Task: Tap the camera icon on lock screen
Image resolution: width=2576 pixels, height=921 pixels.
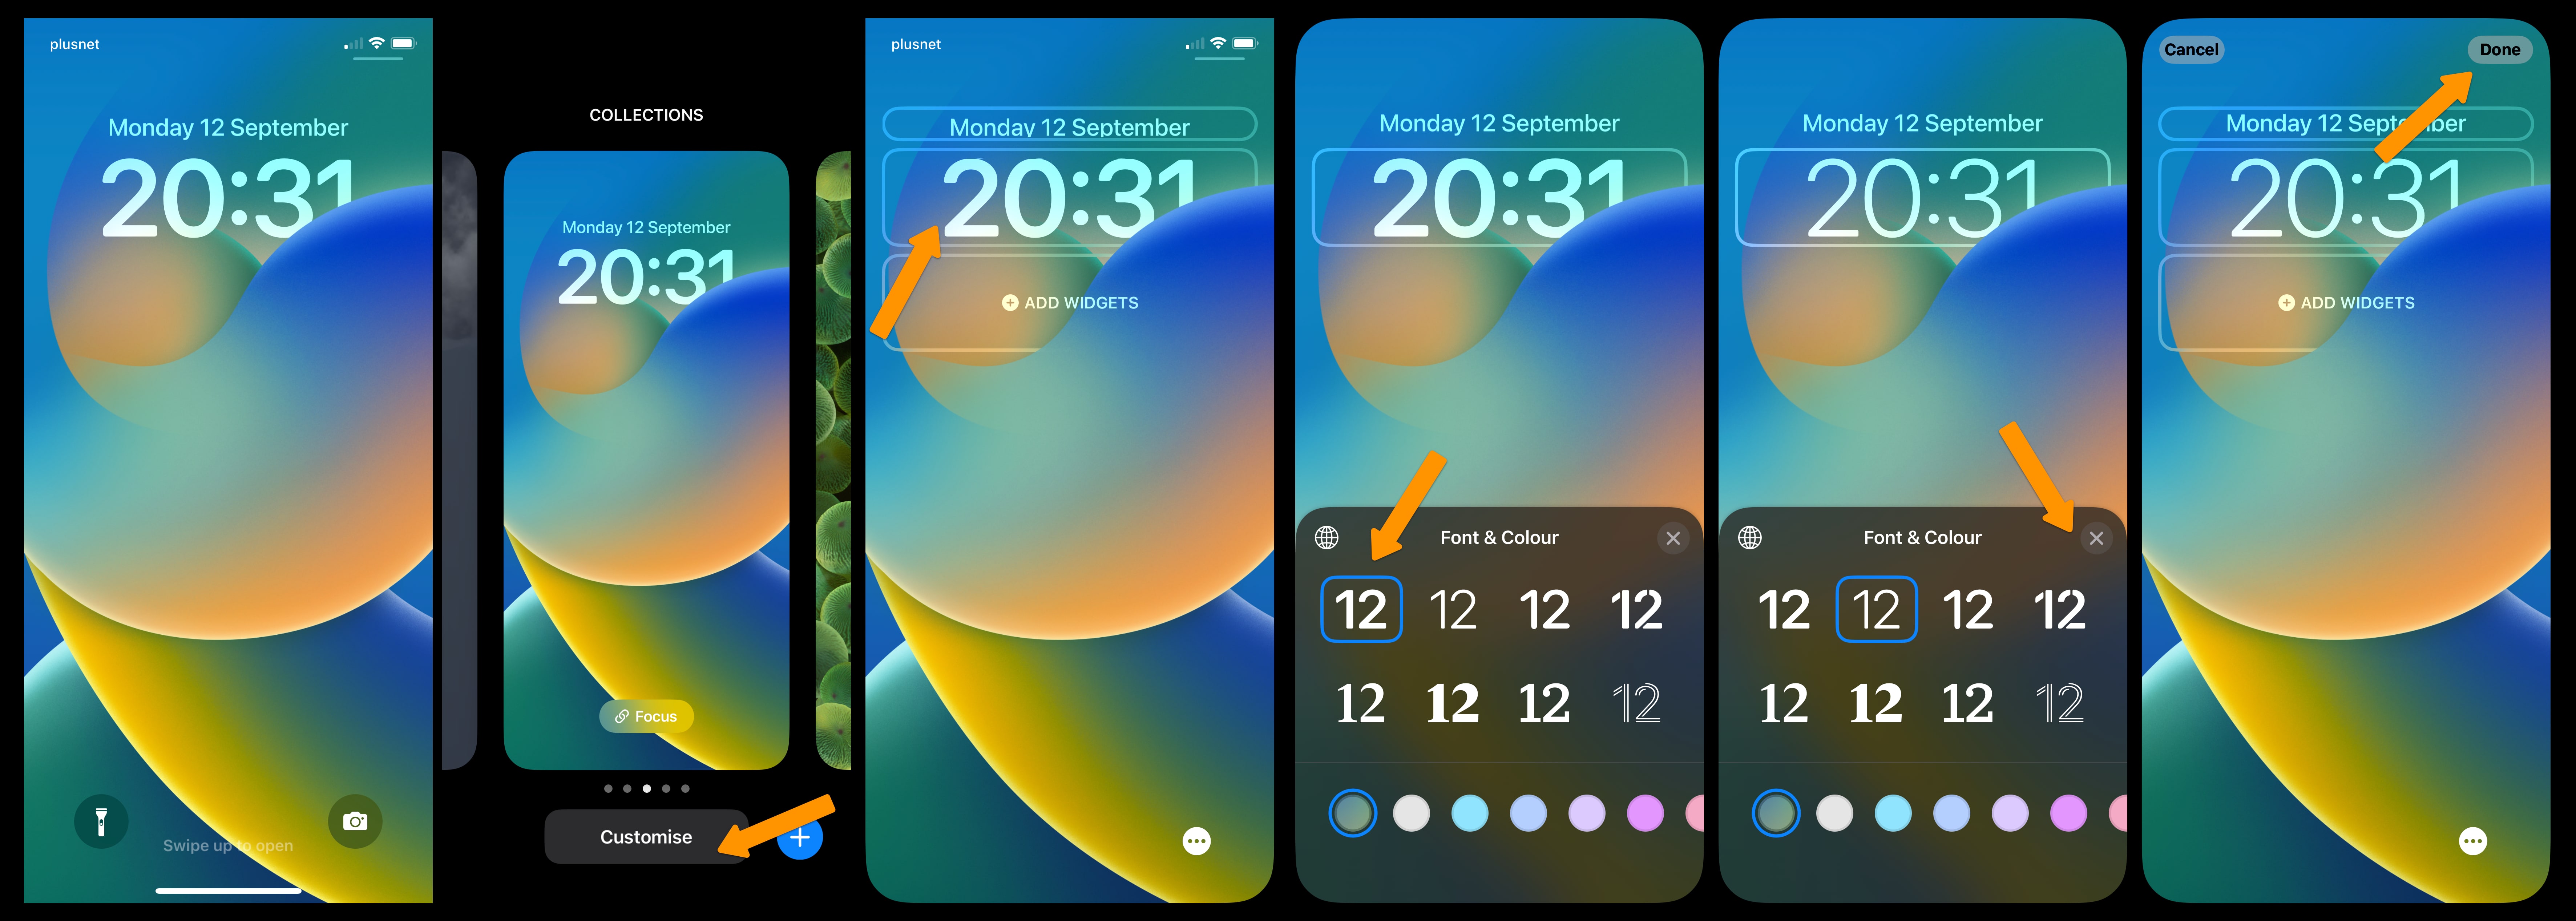Action: [x=355, y=821]
